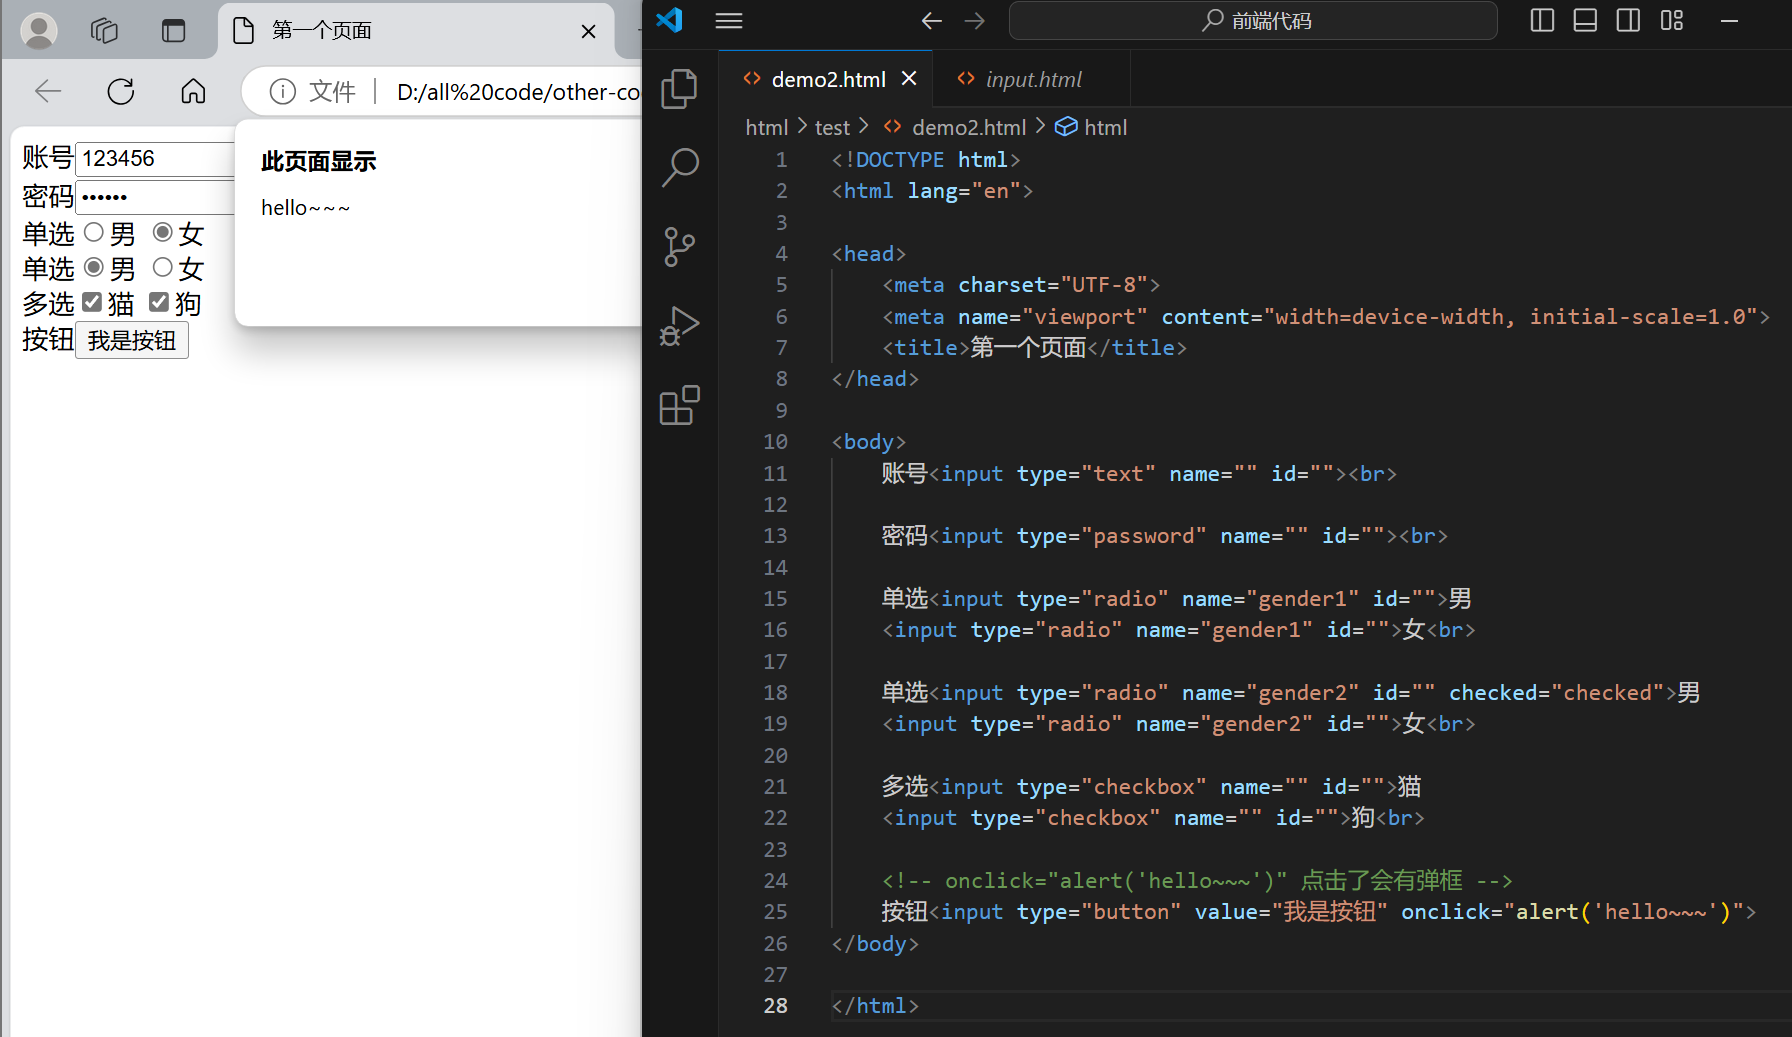Go back in VS Code navigation
1792x1037 pixels.
click(x=931, y=20)
